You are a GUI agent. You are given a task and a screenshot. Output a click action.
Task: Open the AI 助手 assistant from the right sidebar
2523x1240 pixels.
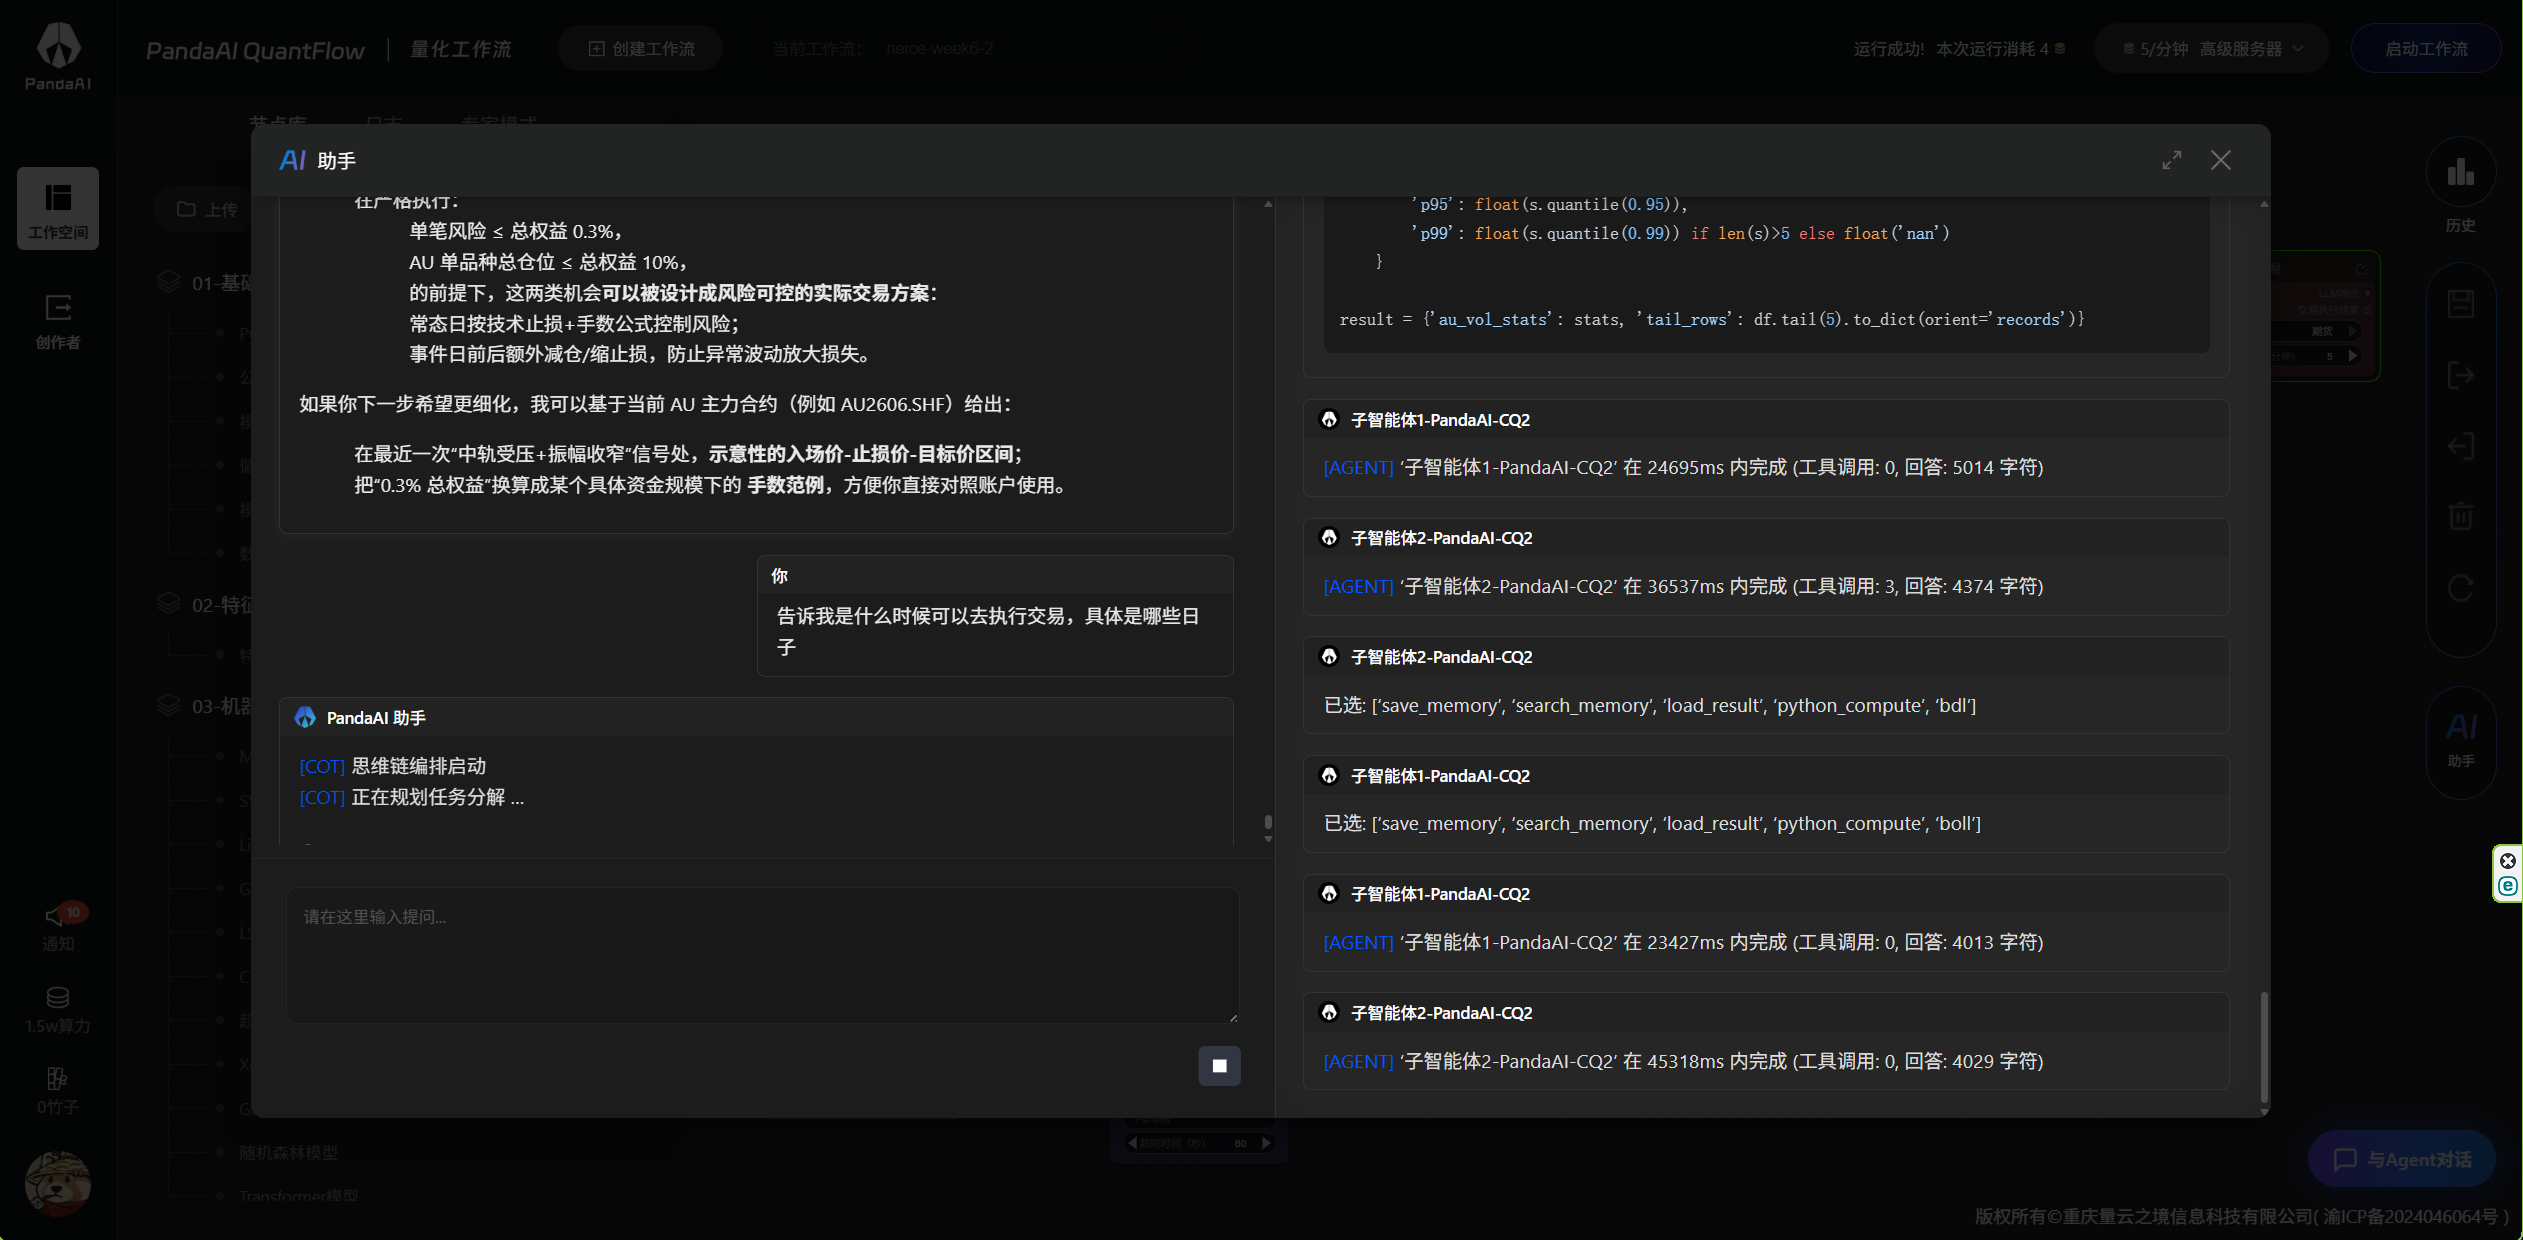click(x=2461, y=742)
